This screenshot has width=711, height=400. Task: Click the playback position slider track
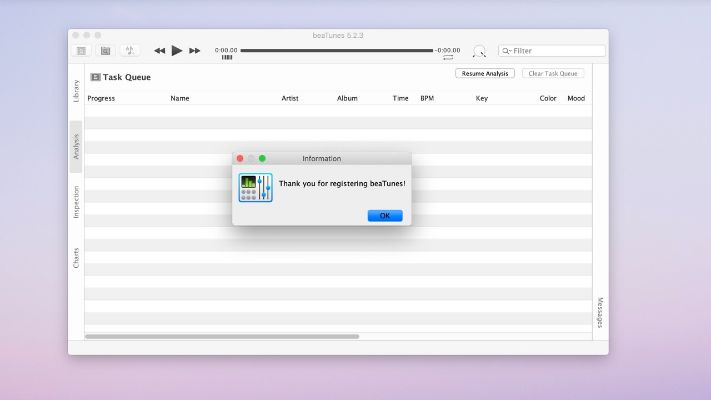[336, 50]
